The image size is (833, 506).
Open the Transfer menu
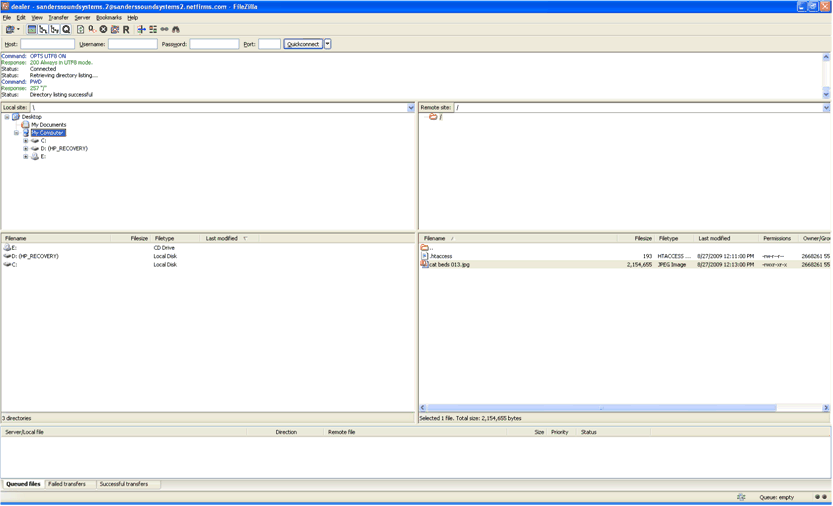pyautogui.click(x=58, y=18)
